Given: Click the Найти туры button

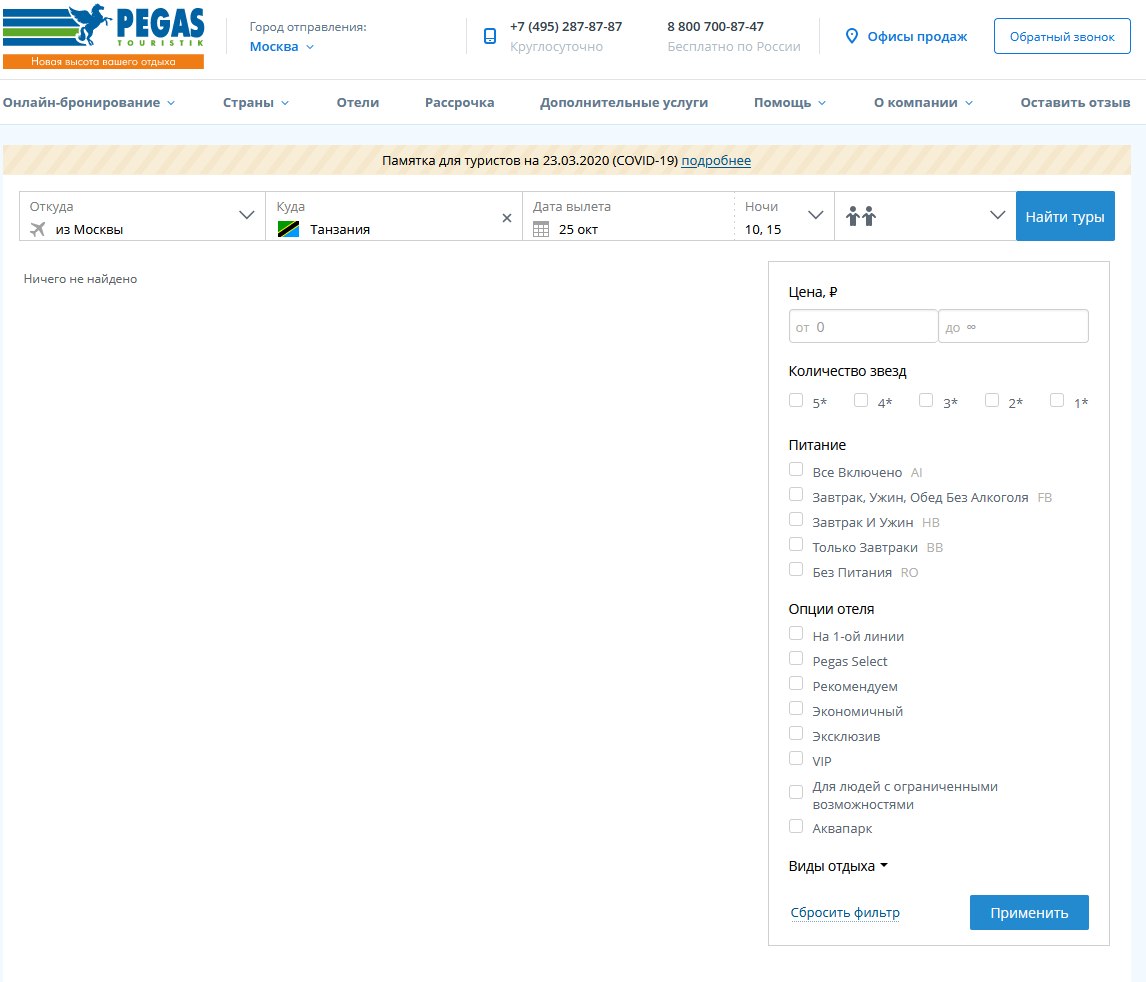Looking at the screenshot, I should (x=1065, y=216).
